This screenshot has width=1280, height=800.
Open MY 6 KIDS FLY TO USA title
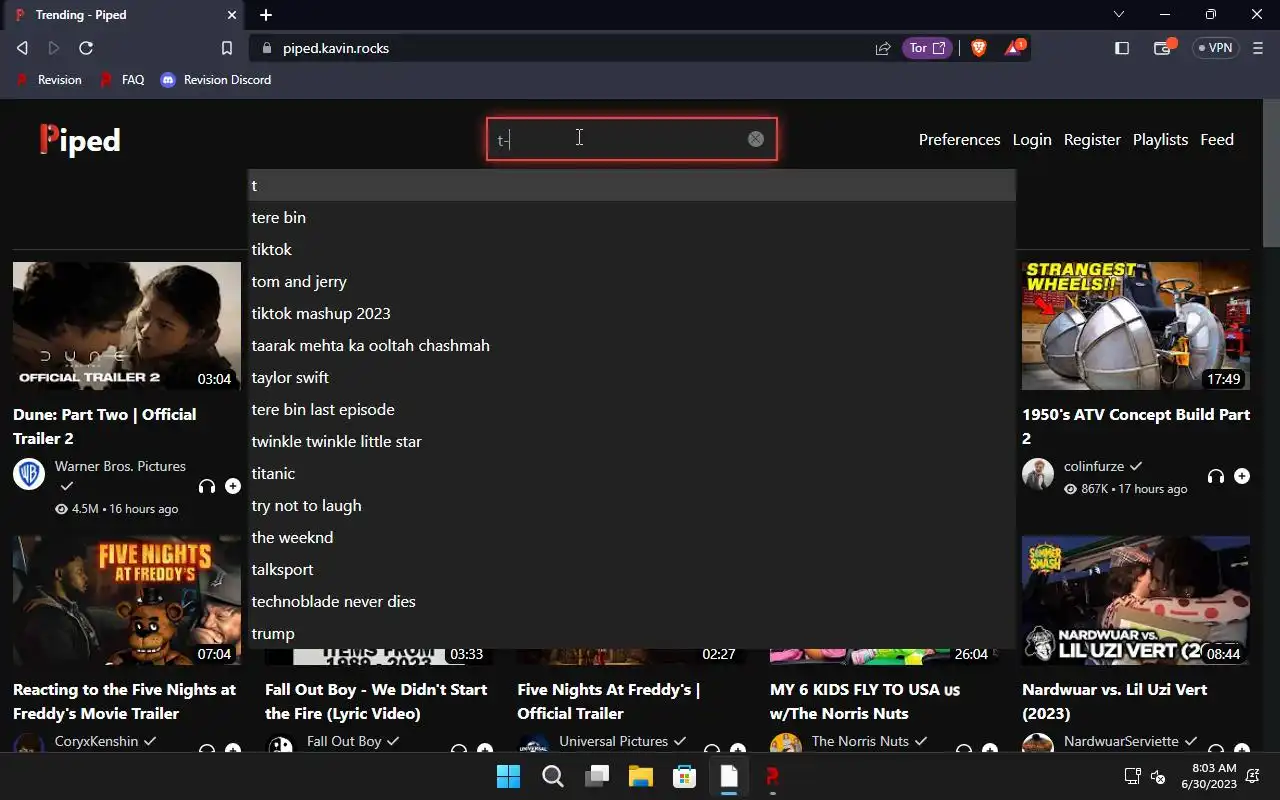(x=865, y=701)
